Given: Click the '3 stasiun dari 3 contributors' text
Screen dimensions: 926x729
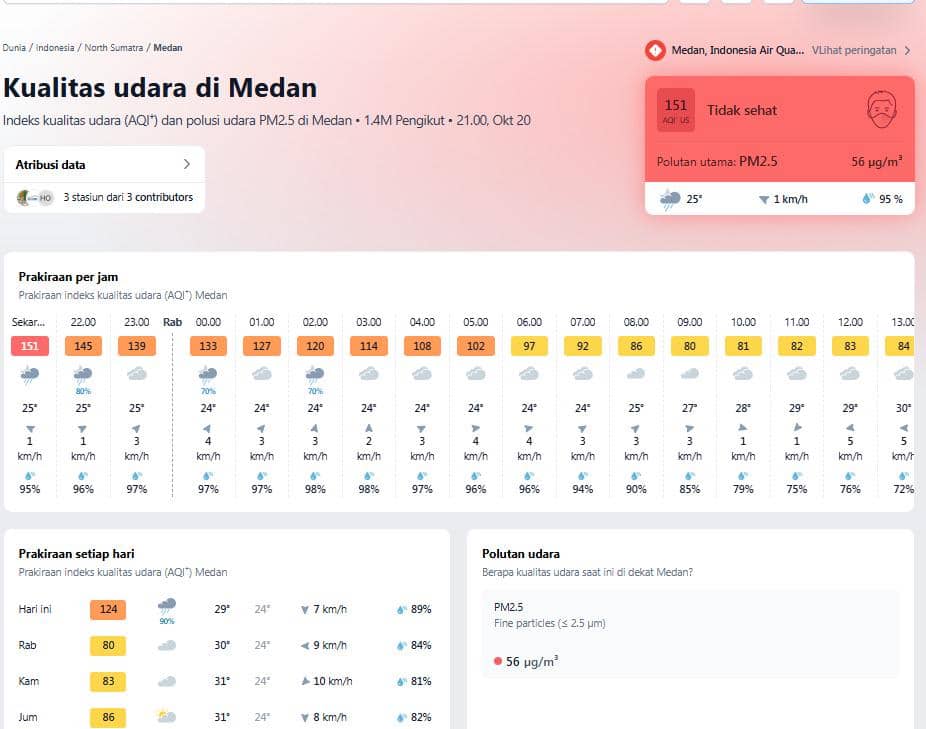Looking at the screenshot, I should [x=128, y=197].
